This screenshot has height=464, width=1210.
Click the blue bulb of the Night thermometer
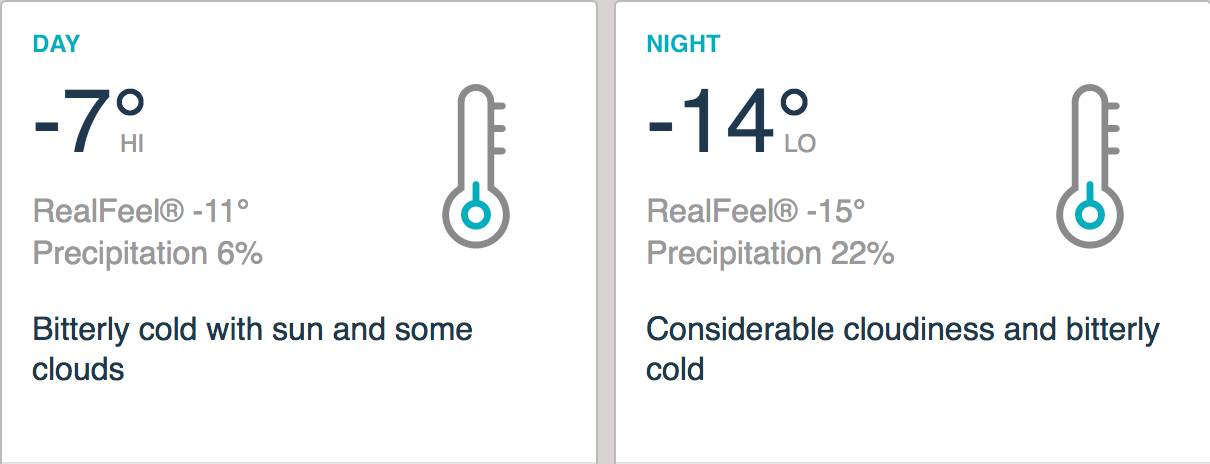point(1090,214)
